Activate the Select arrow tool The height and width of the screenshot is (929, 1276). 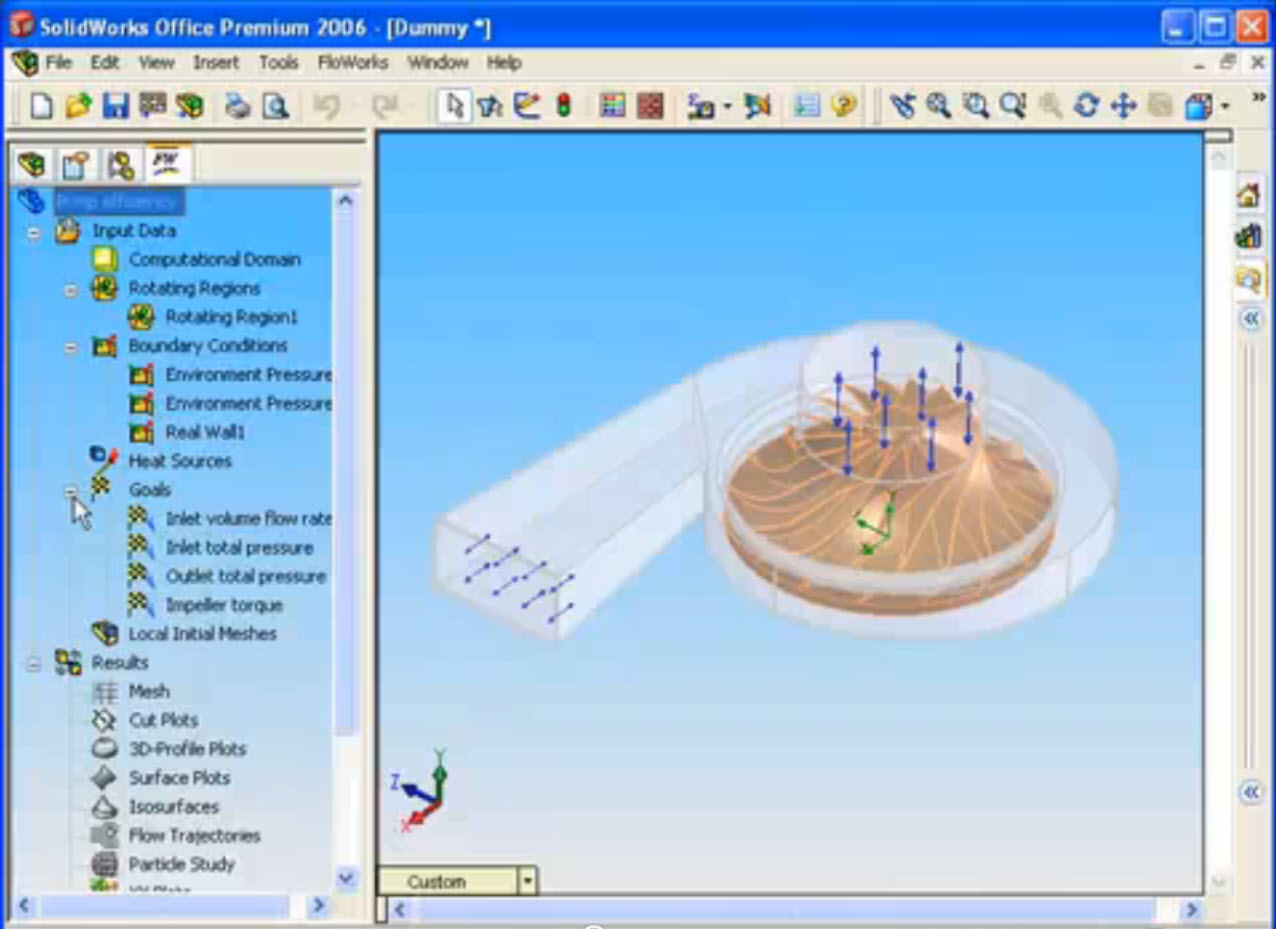pos(455,105)
